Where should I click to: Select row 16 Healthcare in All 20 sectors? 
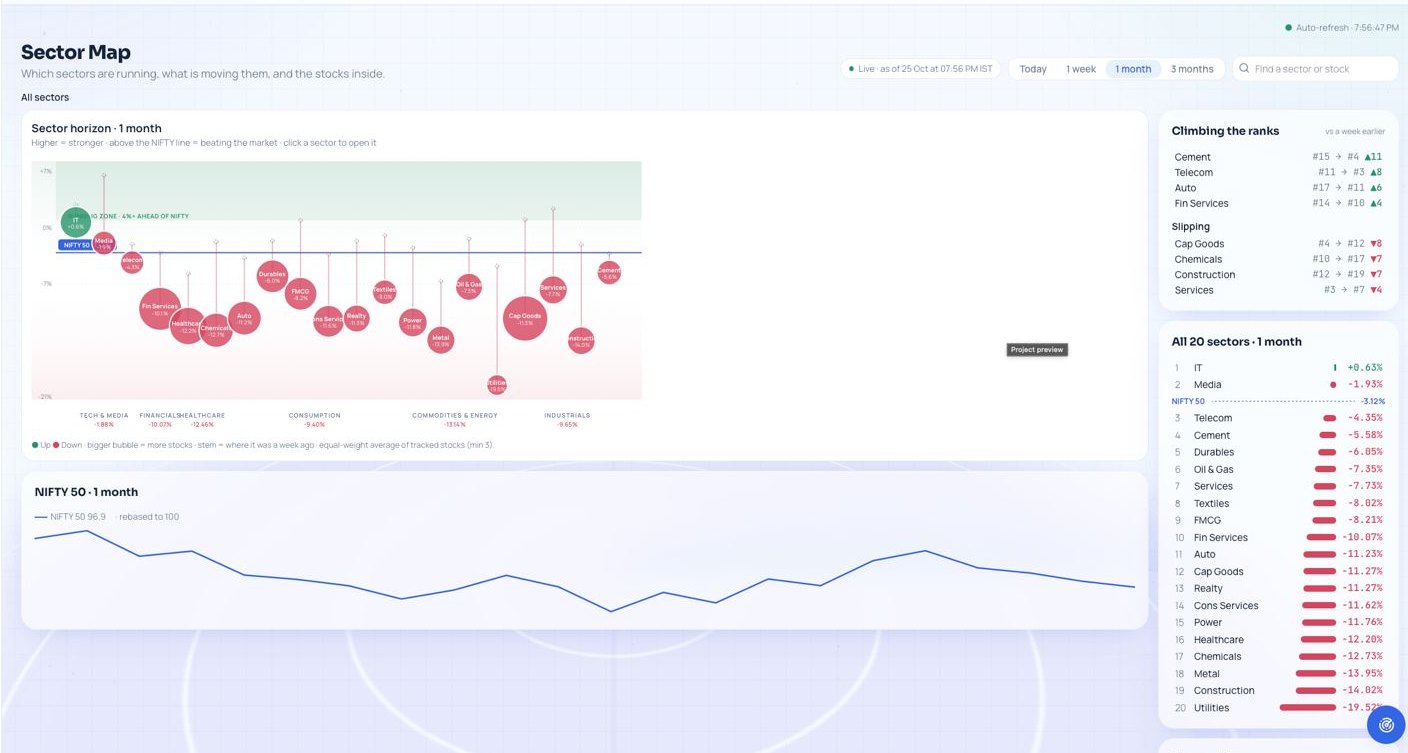tap(1278, 639)
